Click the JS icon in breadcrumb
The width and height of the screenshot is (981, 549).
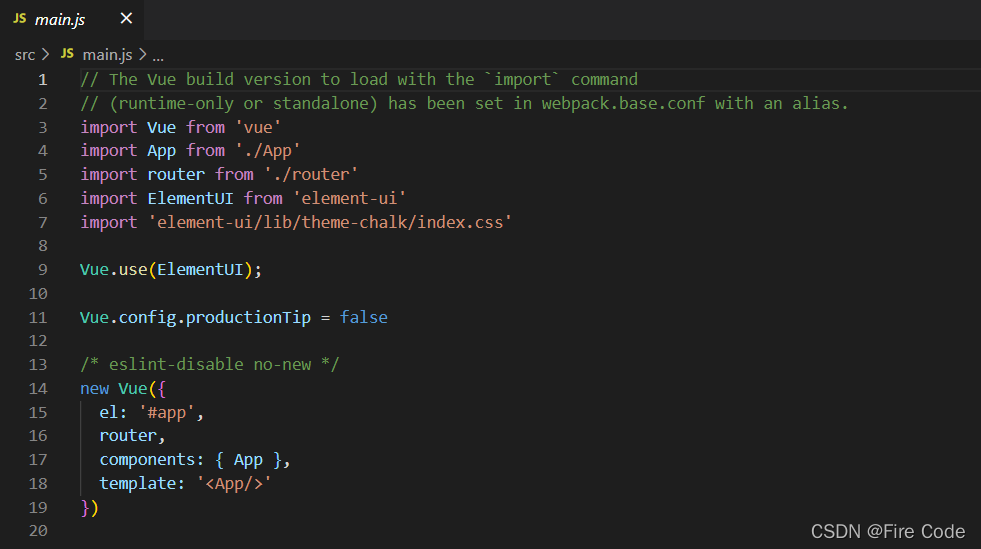point(68,54)
